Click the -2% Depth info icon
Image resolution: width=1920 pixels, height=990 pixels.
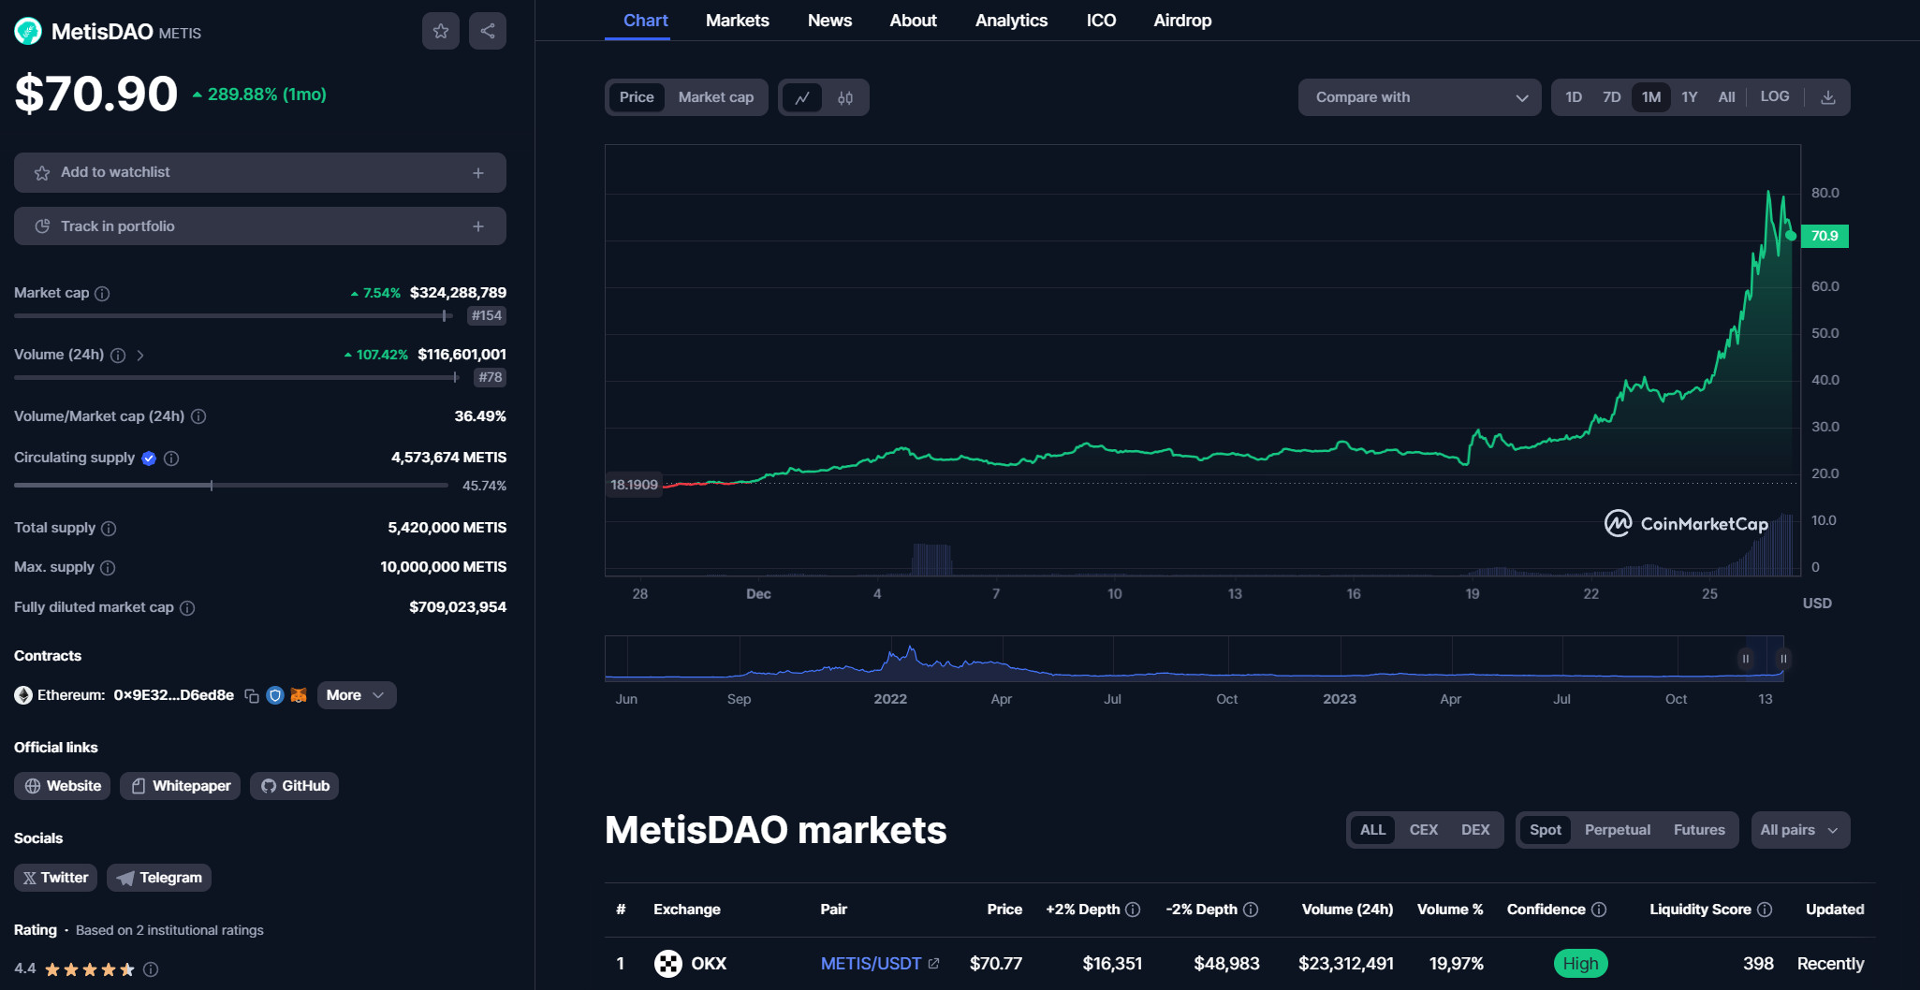tap(1251, 909)
